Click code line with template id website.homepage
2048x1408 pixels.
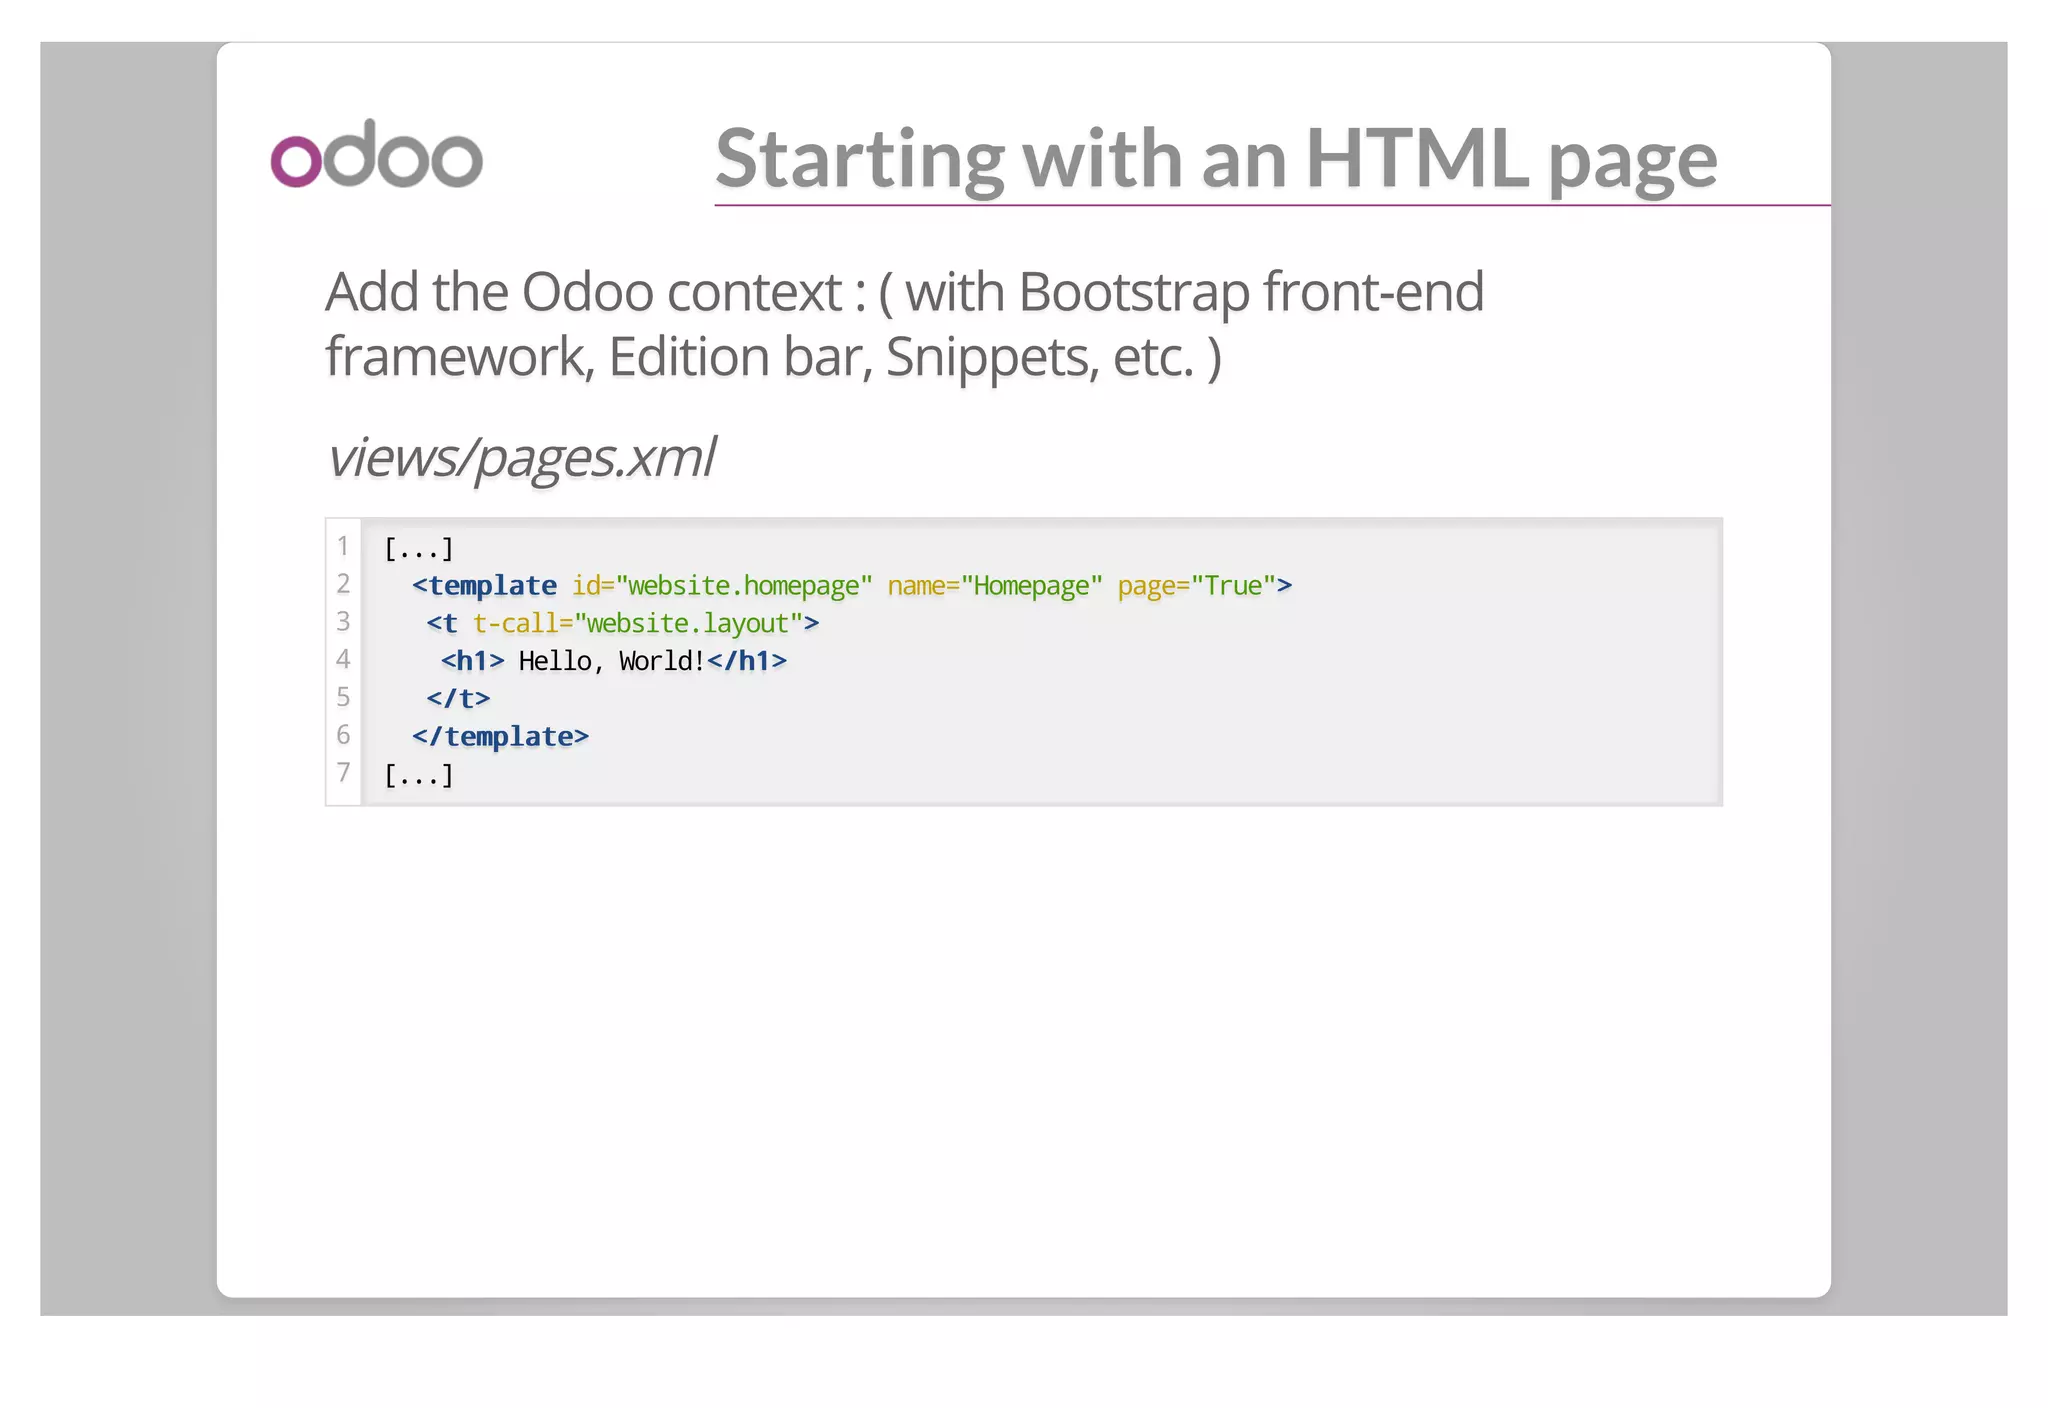coord(852,585)
